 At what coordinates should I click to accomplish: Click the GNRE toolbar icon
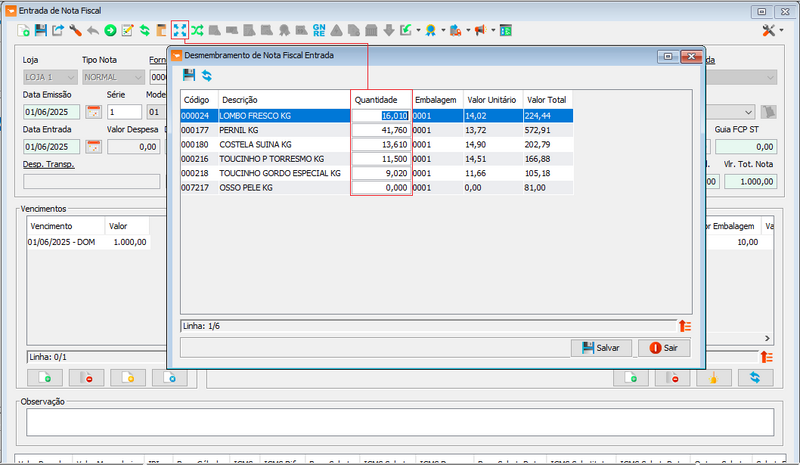[319, 30]
